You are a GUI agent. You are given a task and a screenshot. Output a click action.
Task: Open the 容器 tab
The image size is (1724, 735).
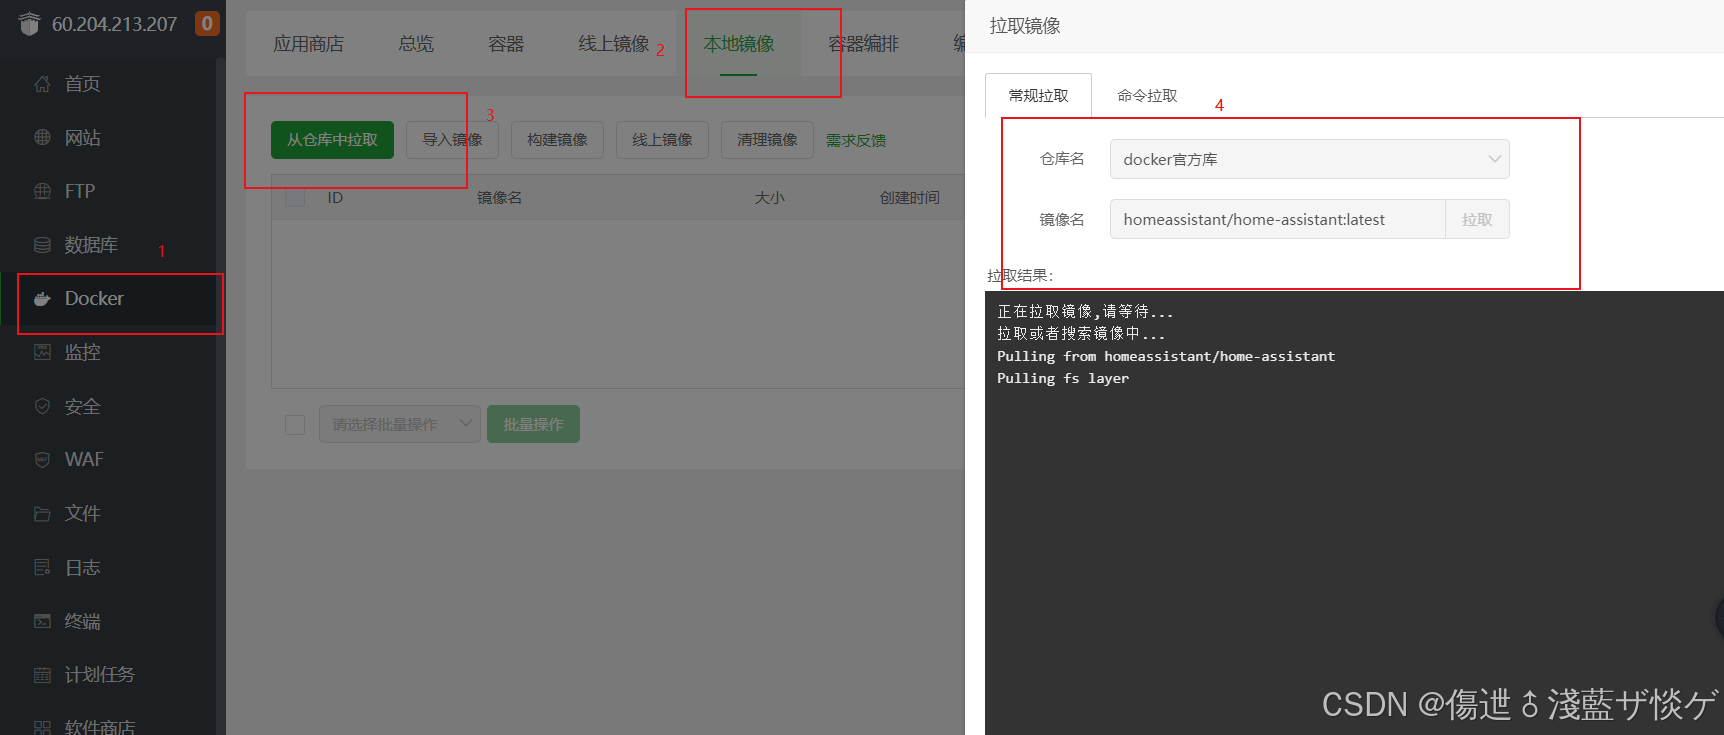pyautogui.click(x=506, y=44)
